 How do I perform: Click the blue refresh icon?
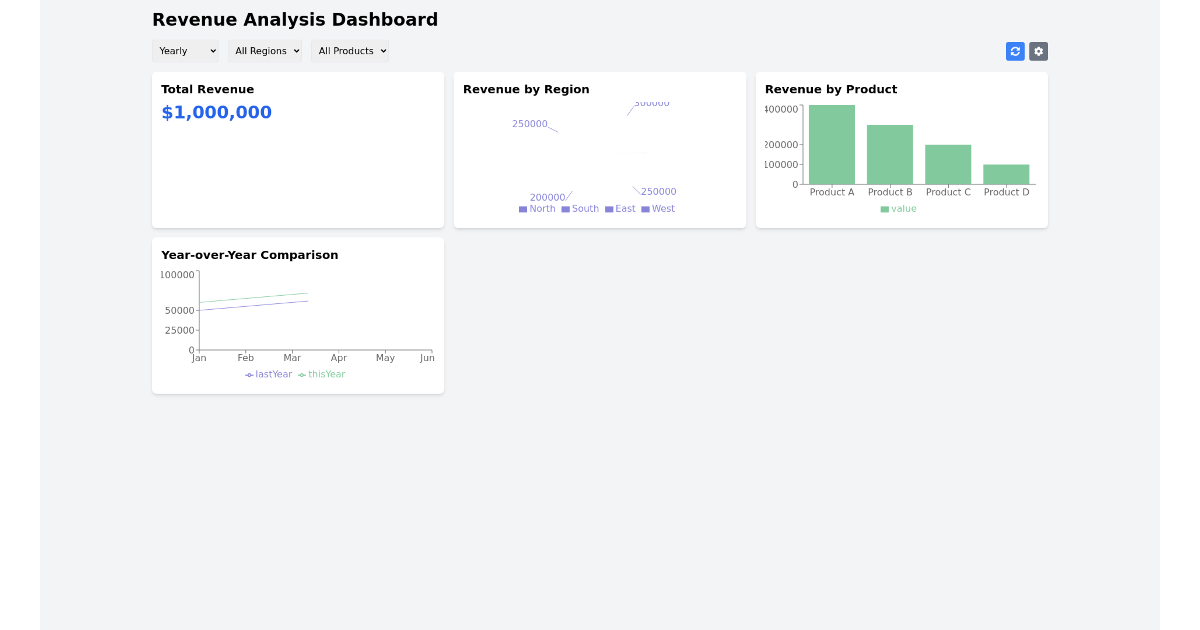1015,51
